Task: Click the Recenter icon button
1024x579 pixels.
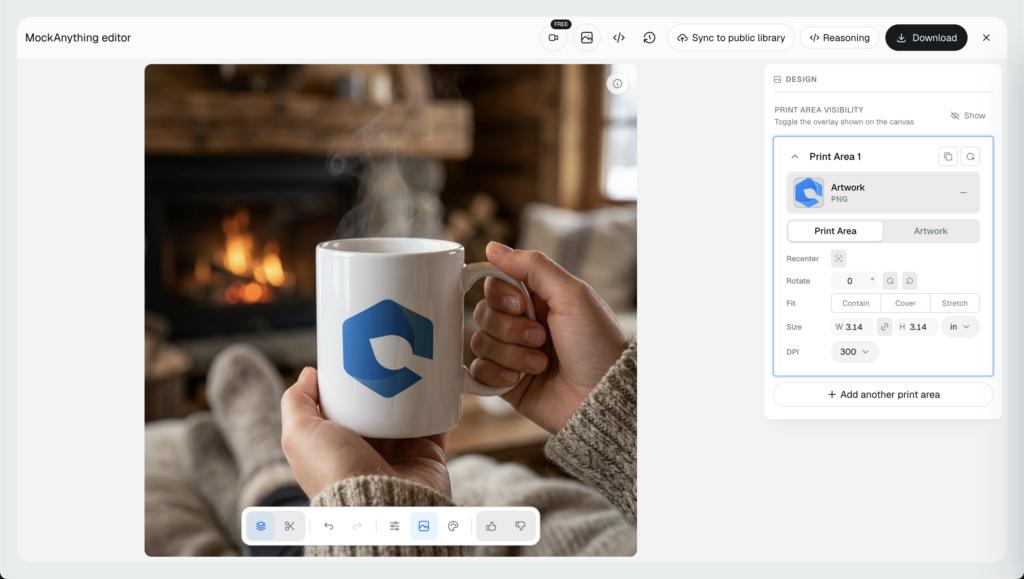Action: (x=839, y=258)
